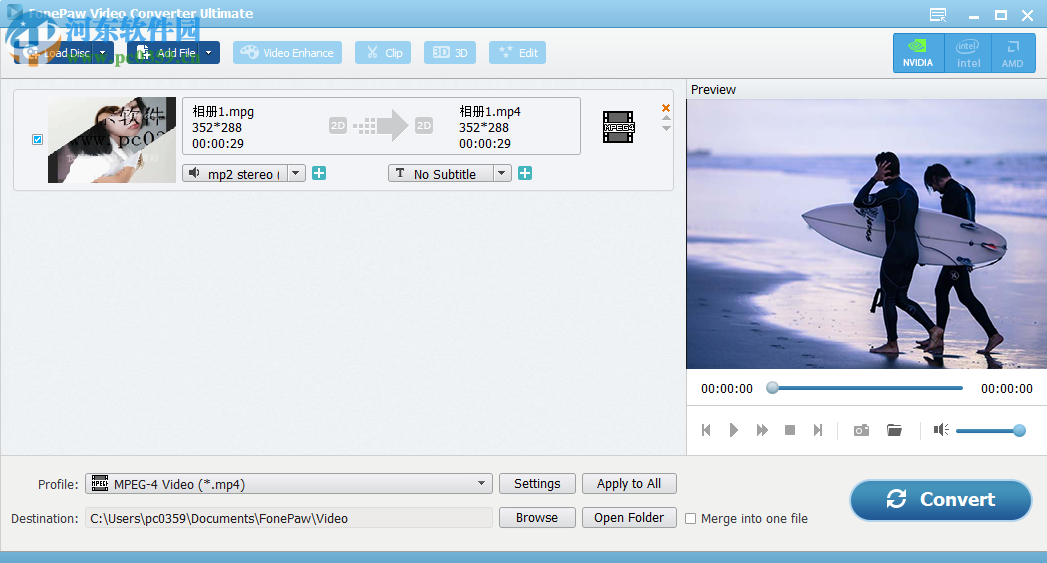The width and height of the screenshot is (1047, 563).
Task: Click the source filename 相册1.mpg
Action: click(223, 112)
